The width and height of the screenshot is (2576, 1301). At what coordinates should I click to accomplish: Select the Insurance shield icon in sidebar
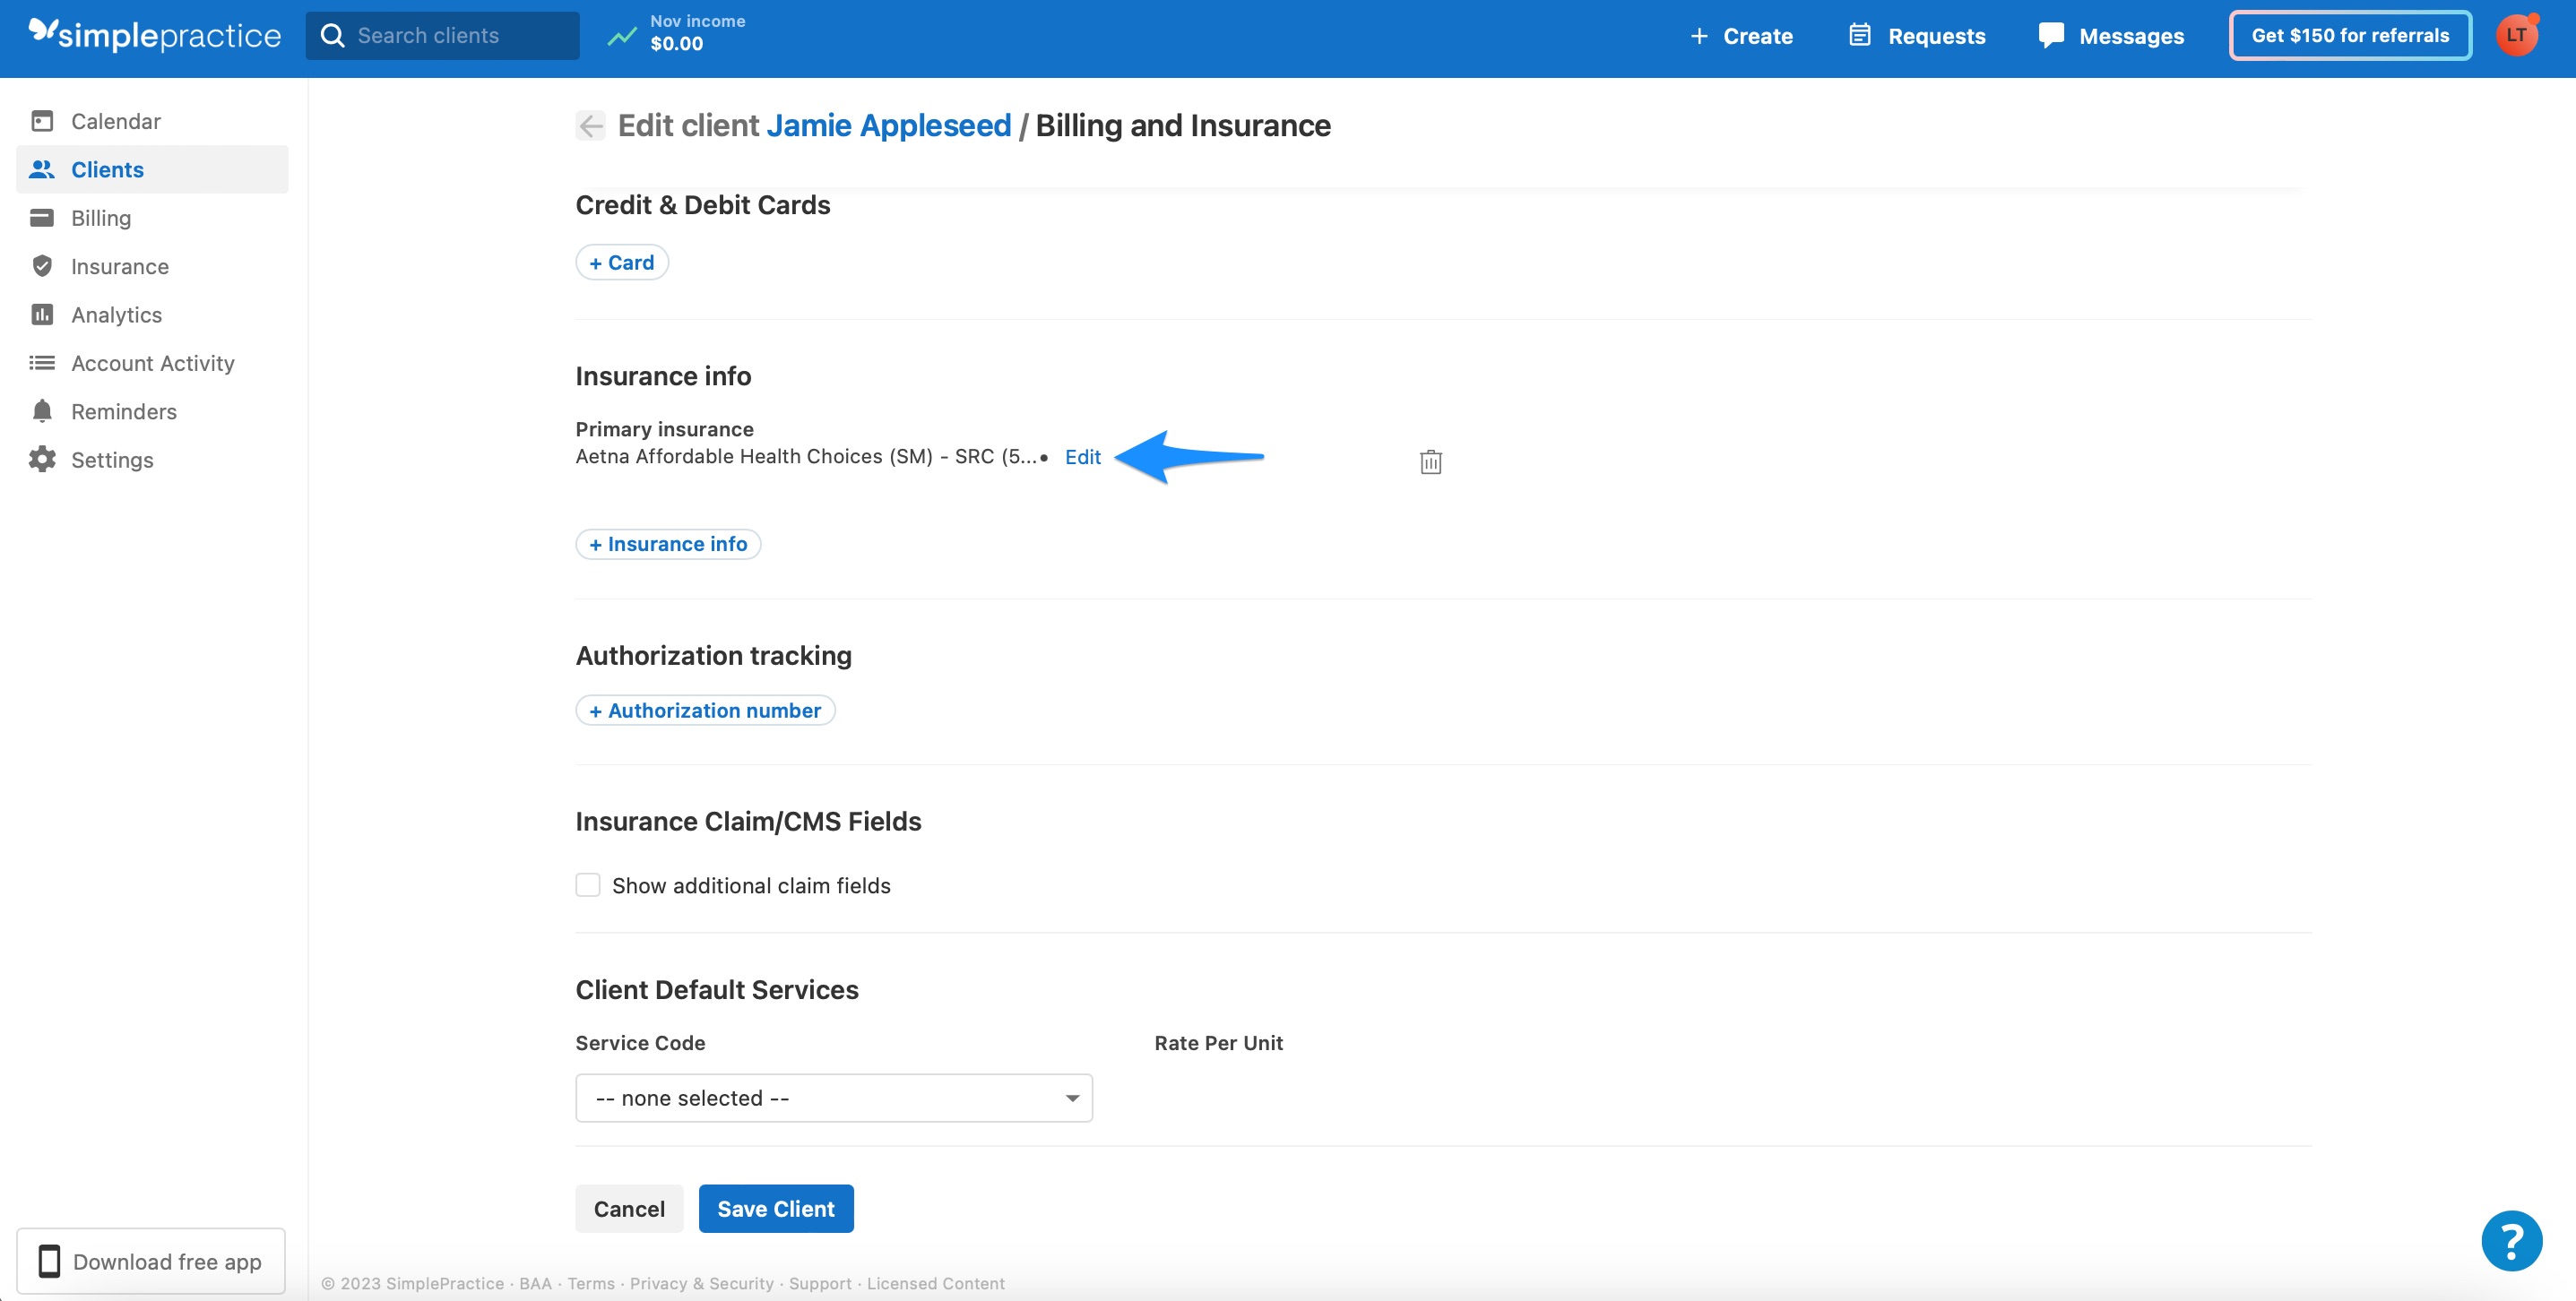(42, 266)
